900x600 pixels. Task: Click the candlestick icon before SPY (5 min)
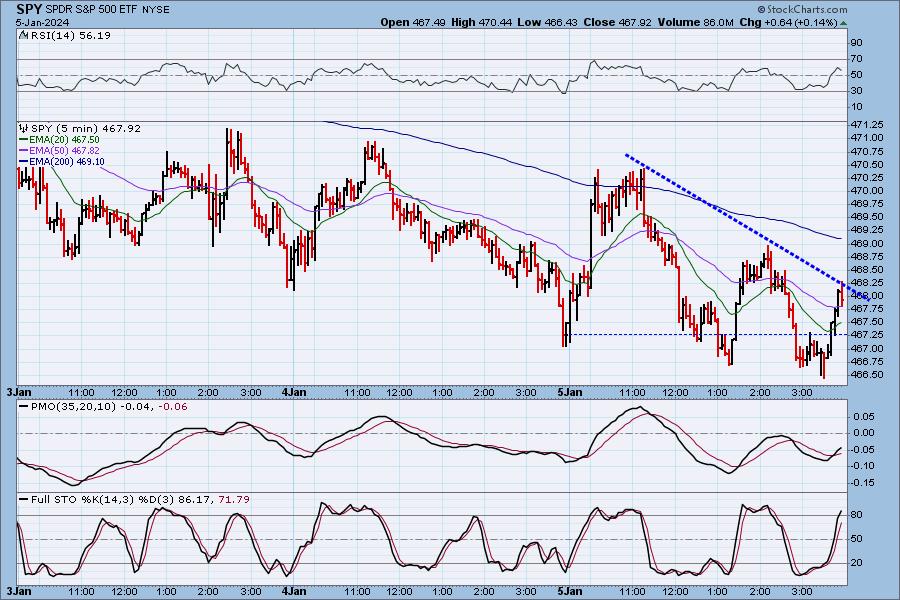coord(24,129)
